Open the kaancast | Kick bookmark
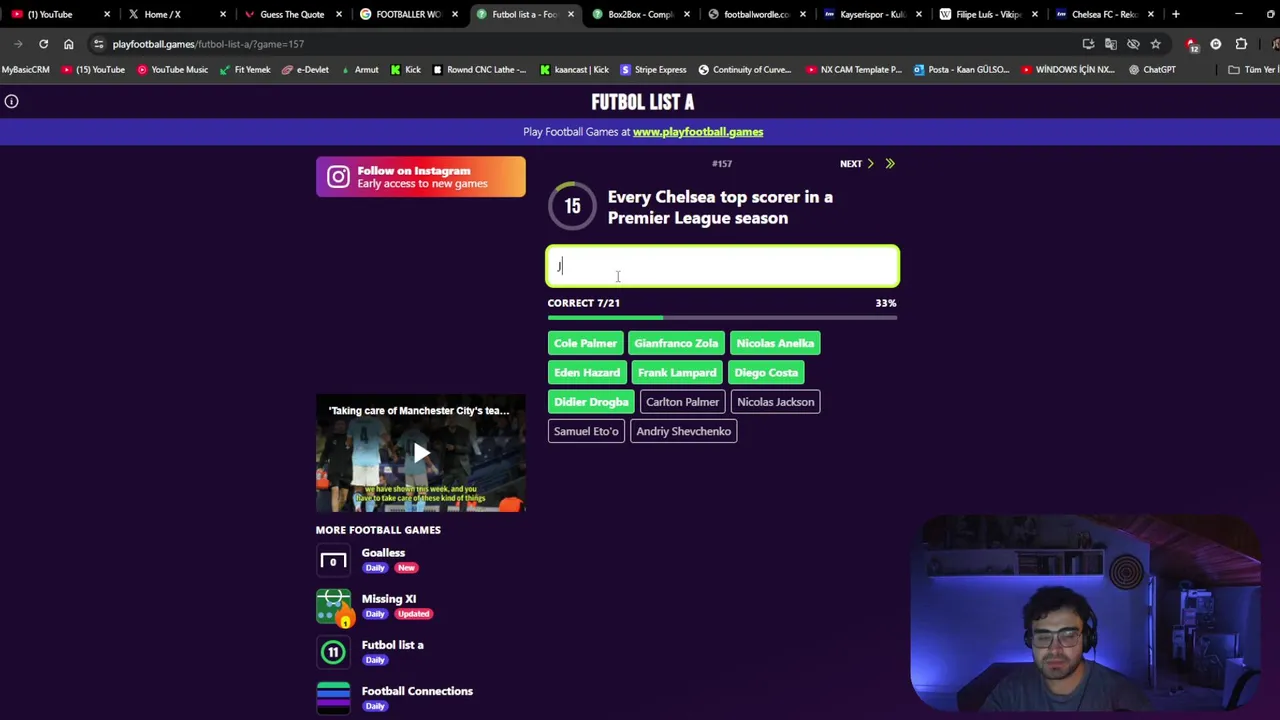Viewport: 1280px width, 720px height. 574,70
